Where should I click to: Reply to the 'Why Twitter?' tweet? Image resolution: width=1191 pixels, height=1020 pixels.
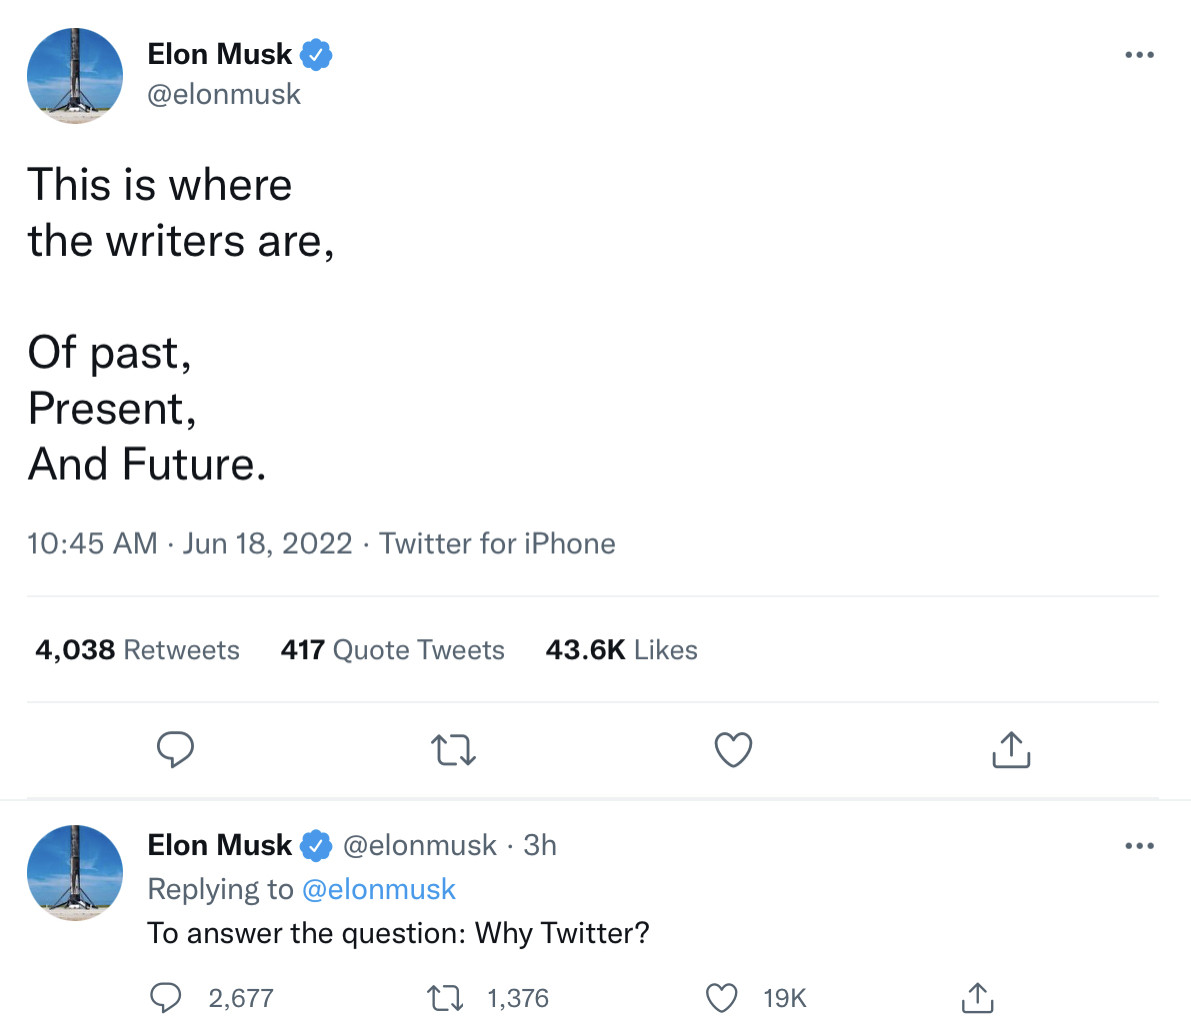(x=166, y=997)
